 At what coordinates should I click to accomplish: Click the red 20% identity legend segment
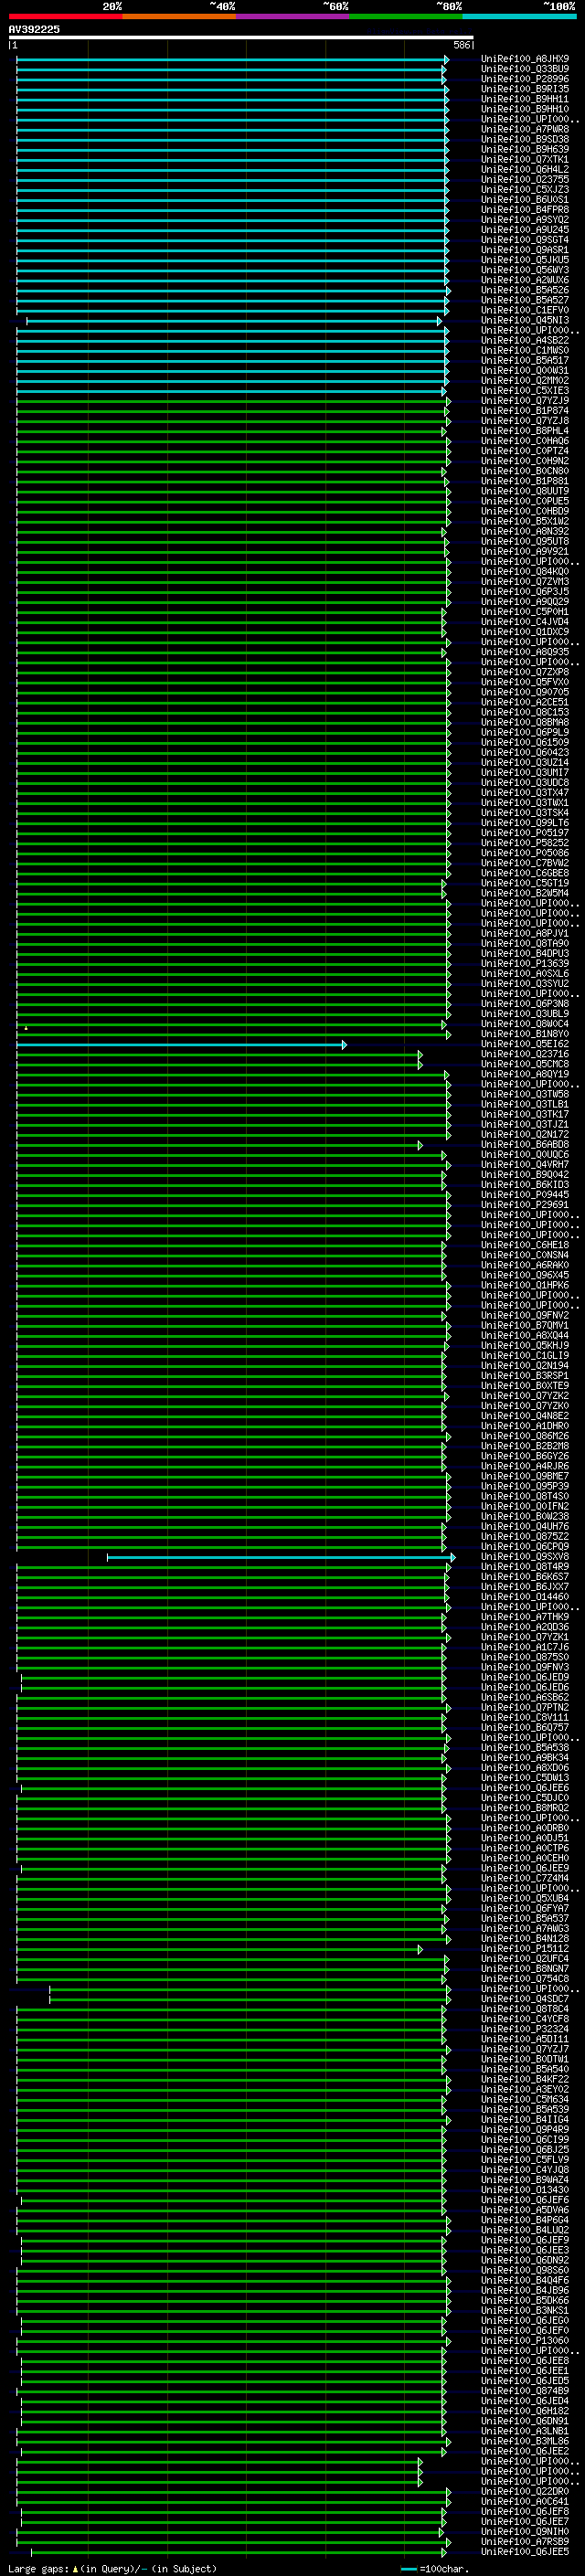pyautogui.click(x=66, y=16)
